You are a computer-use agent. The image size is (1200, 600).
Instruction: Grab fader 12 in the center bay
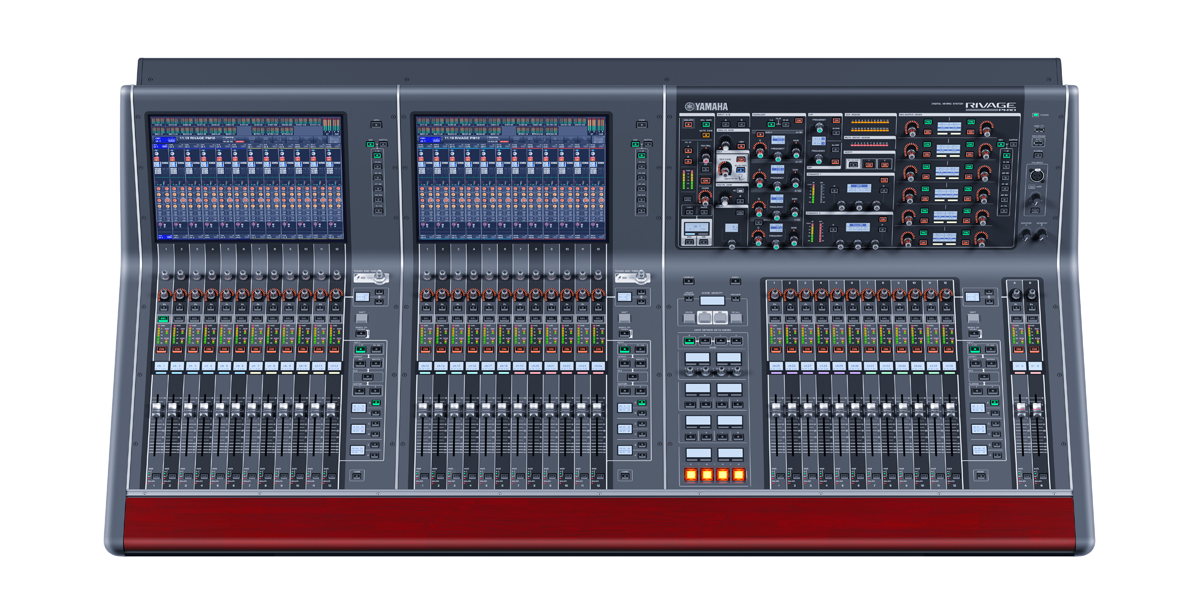596,408
